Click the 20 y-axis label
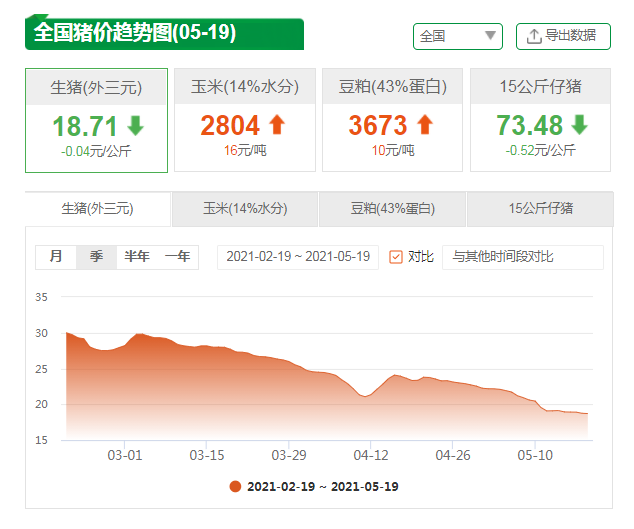This screenshot has height=529, width=634. (41, 404)
